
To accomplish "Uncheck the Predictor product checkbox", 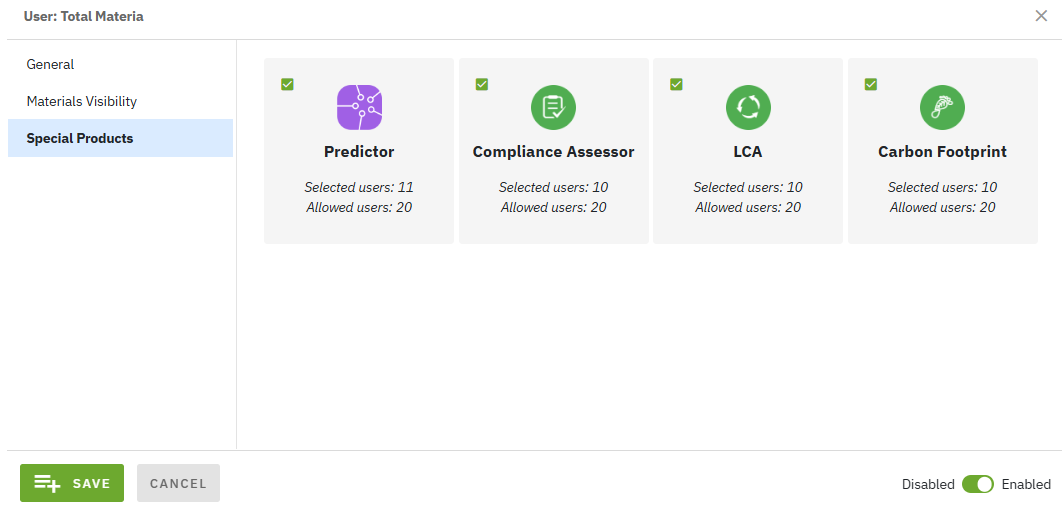I will point(288,84).
